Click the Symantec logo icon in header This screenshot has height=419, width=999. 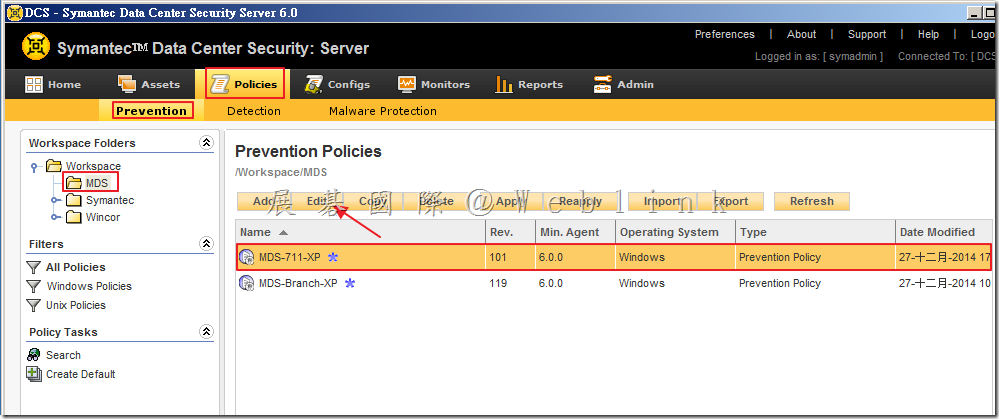pos(36,46)
